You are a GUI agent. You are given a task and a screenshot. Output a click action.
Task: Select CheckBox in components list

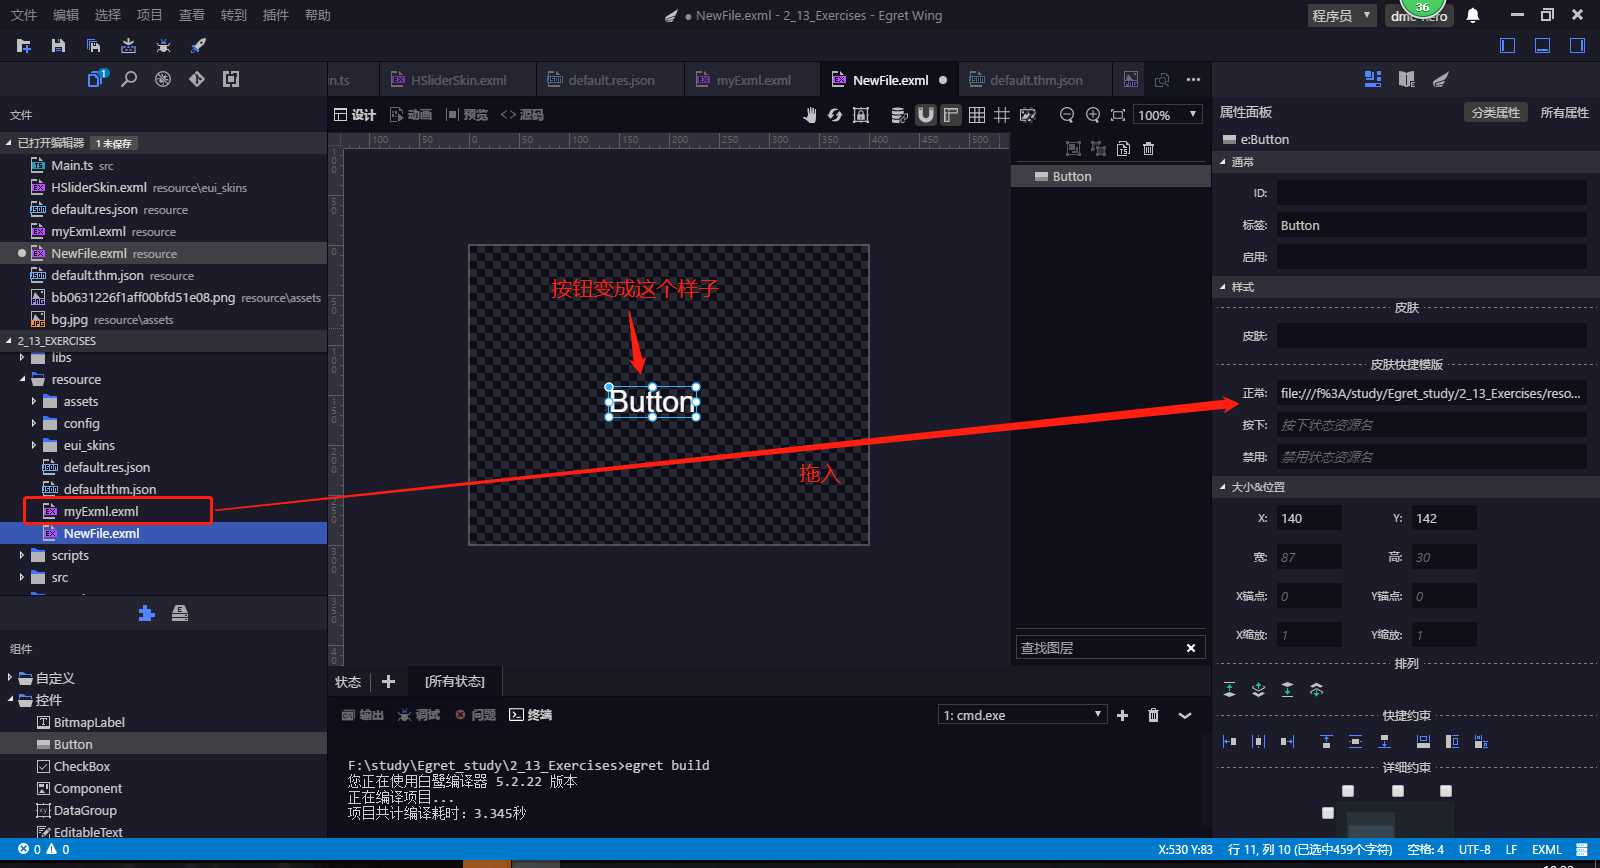82,767
